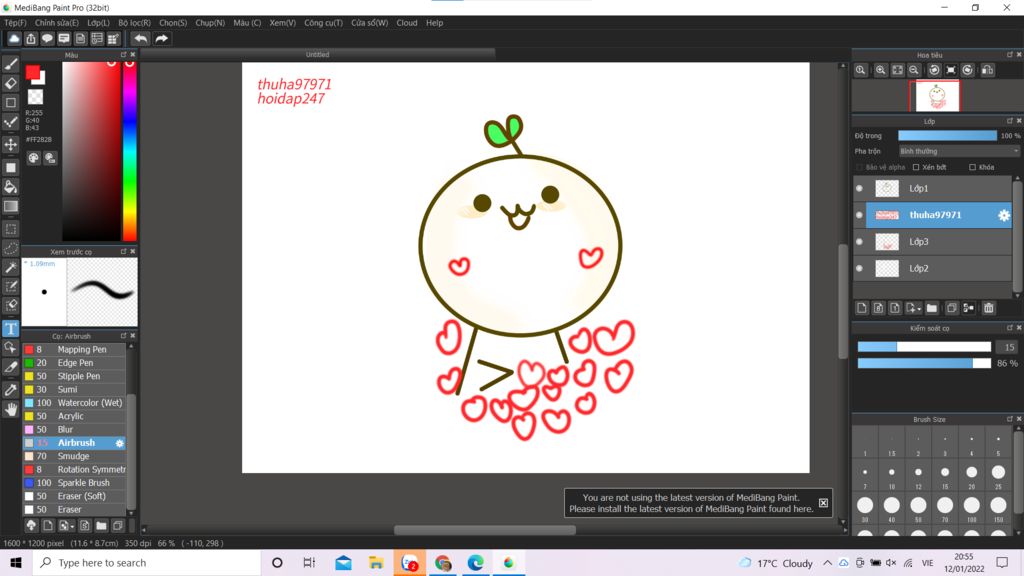Open Microsoft Edge from taskbar
Viewport: 1024px width, 576px height.
tap(475, 563)
